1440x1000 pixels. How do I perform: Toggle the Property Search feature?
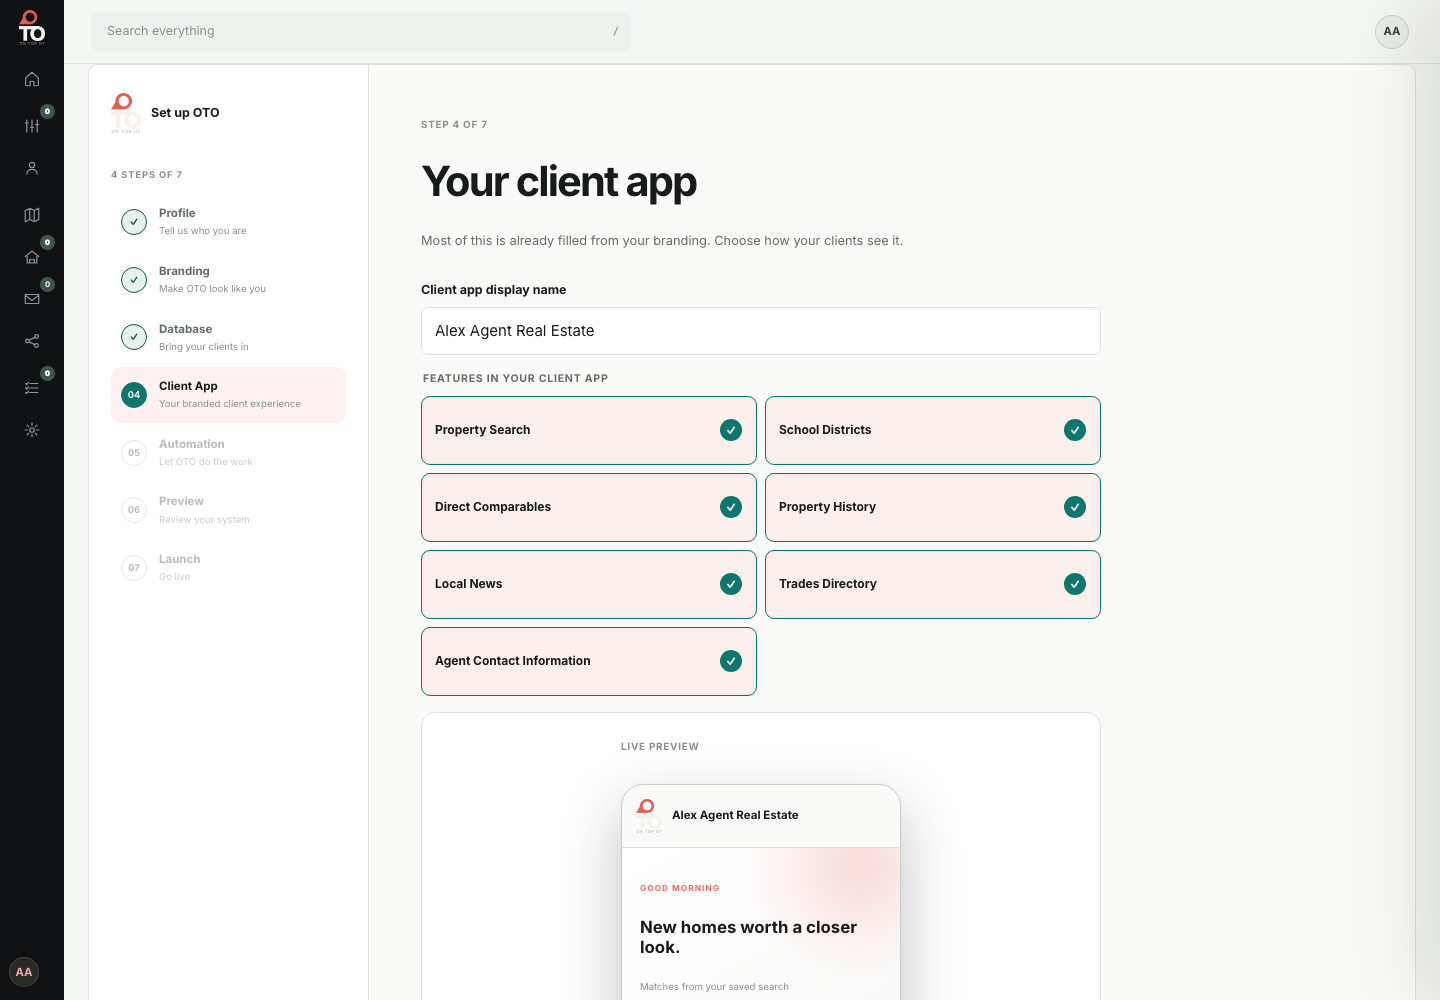click(x=589, y=430)
